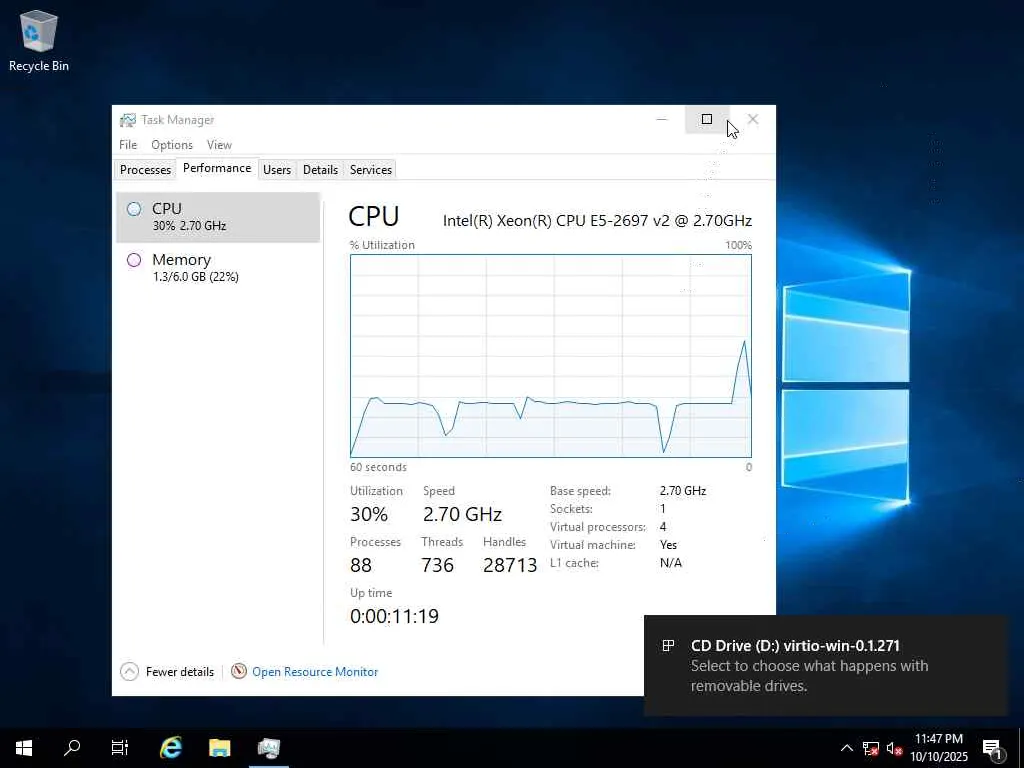This screenshot has height=768, width=1024.
Task: Minimize the Task Manager window
Action: tap(662, 119)
